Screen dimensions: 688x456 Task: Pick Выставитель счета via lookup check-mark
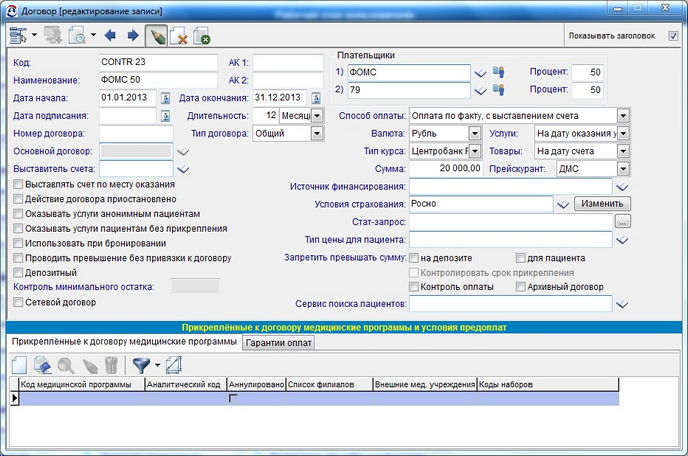tap(183, 169)
